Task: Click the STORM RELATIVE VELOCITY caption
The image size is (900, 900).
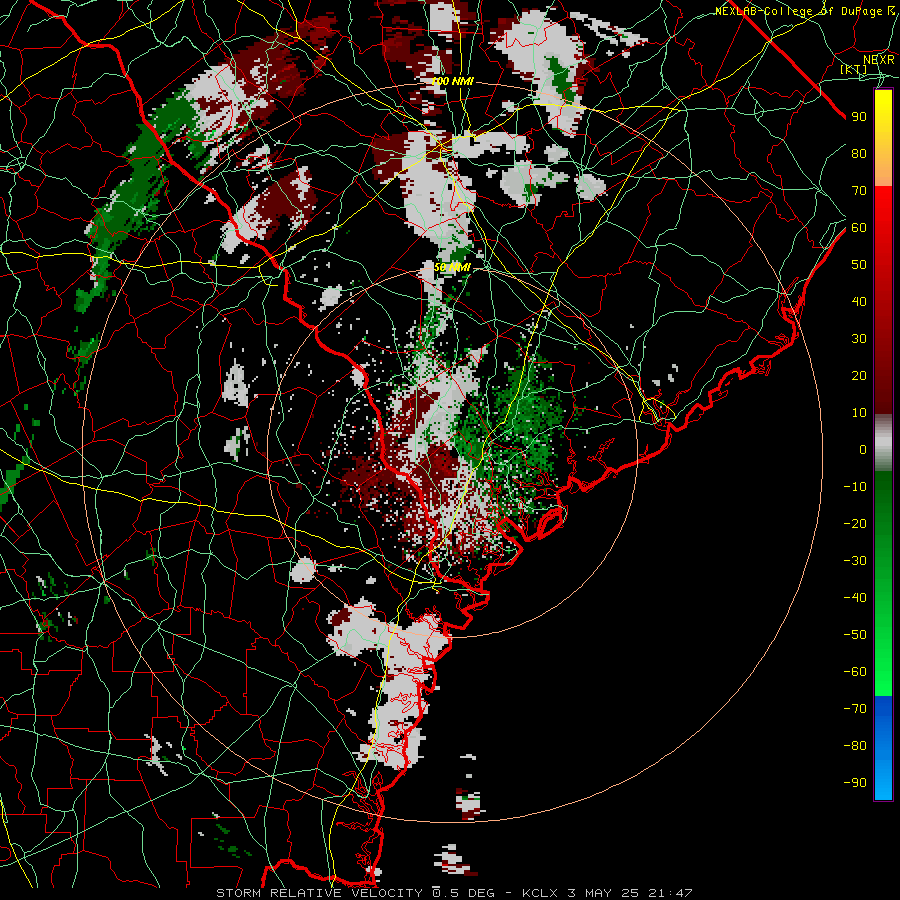Action: coord(319,893)
